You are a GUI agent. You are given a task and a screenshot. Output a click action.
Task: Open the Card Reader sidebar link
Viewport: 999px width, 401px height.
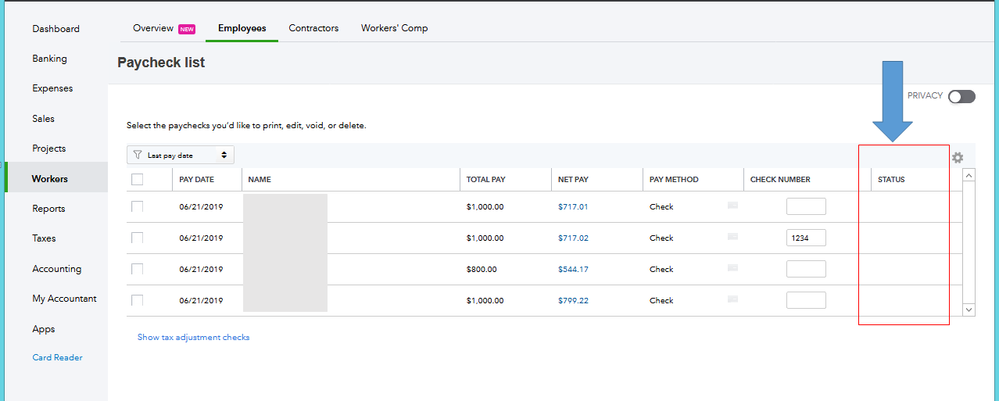point(57,357)
